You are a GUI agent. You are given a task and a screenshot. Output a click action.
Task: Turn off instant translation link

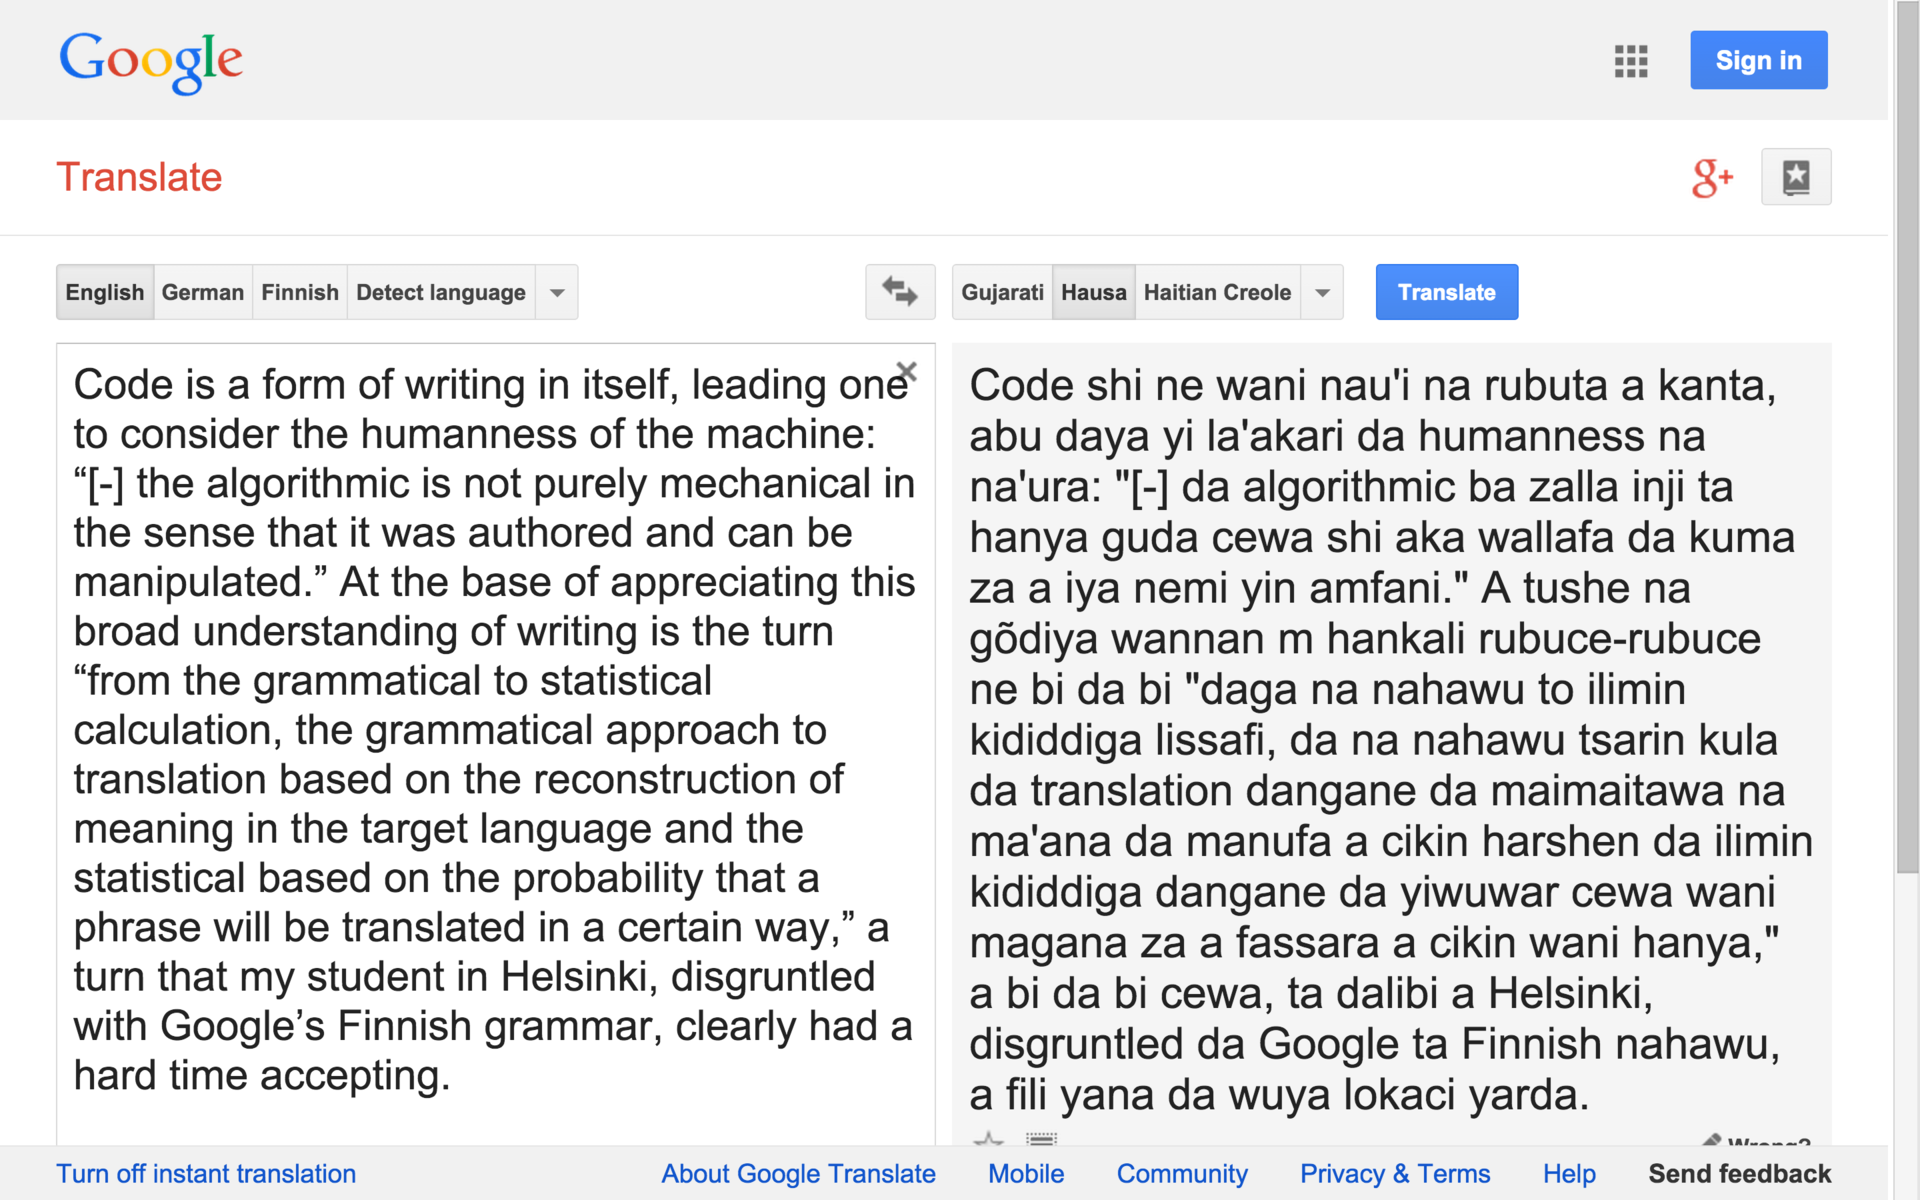pos(206,1173)
